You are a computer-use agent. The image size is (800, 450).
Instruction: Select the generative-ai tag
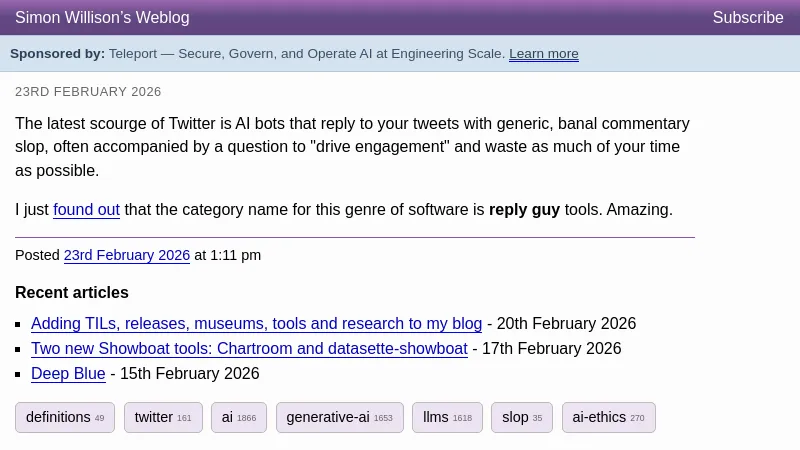(339, 417)
